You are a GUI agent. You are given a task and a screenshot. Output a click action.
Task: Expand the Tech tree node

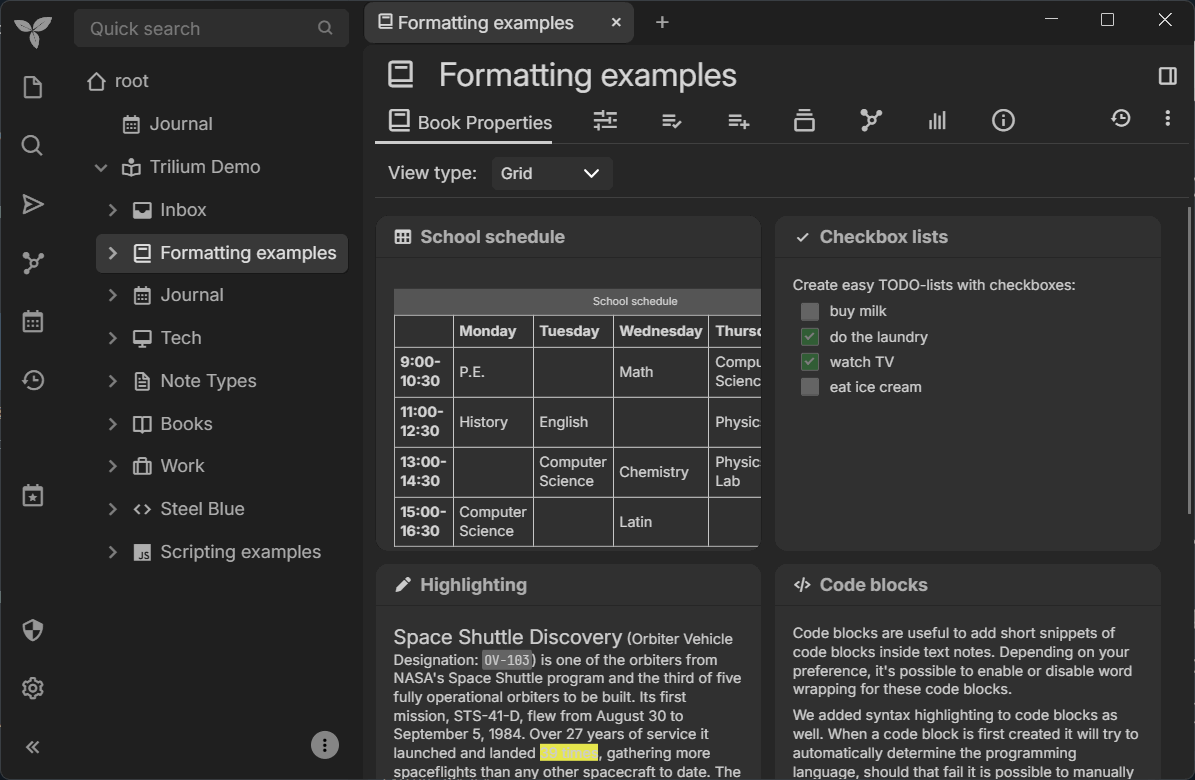[113, 338]
